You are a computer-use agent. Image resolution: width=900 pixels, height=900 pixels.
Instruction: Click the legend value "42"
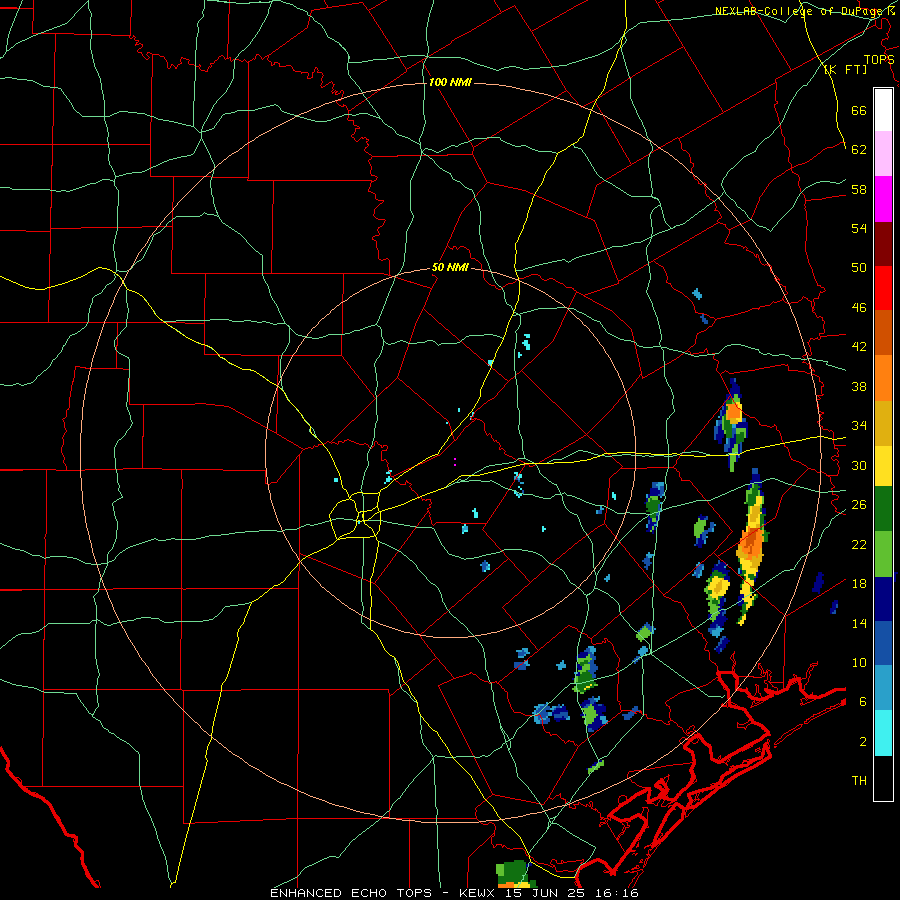859,347
